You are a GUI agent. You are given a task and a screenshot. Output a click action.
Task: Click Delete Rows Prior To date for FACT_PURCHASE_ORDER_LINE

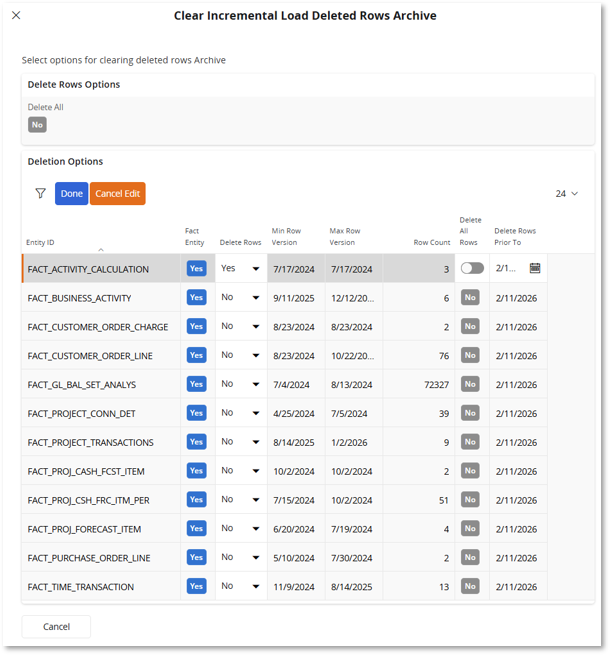(516, 558)
